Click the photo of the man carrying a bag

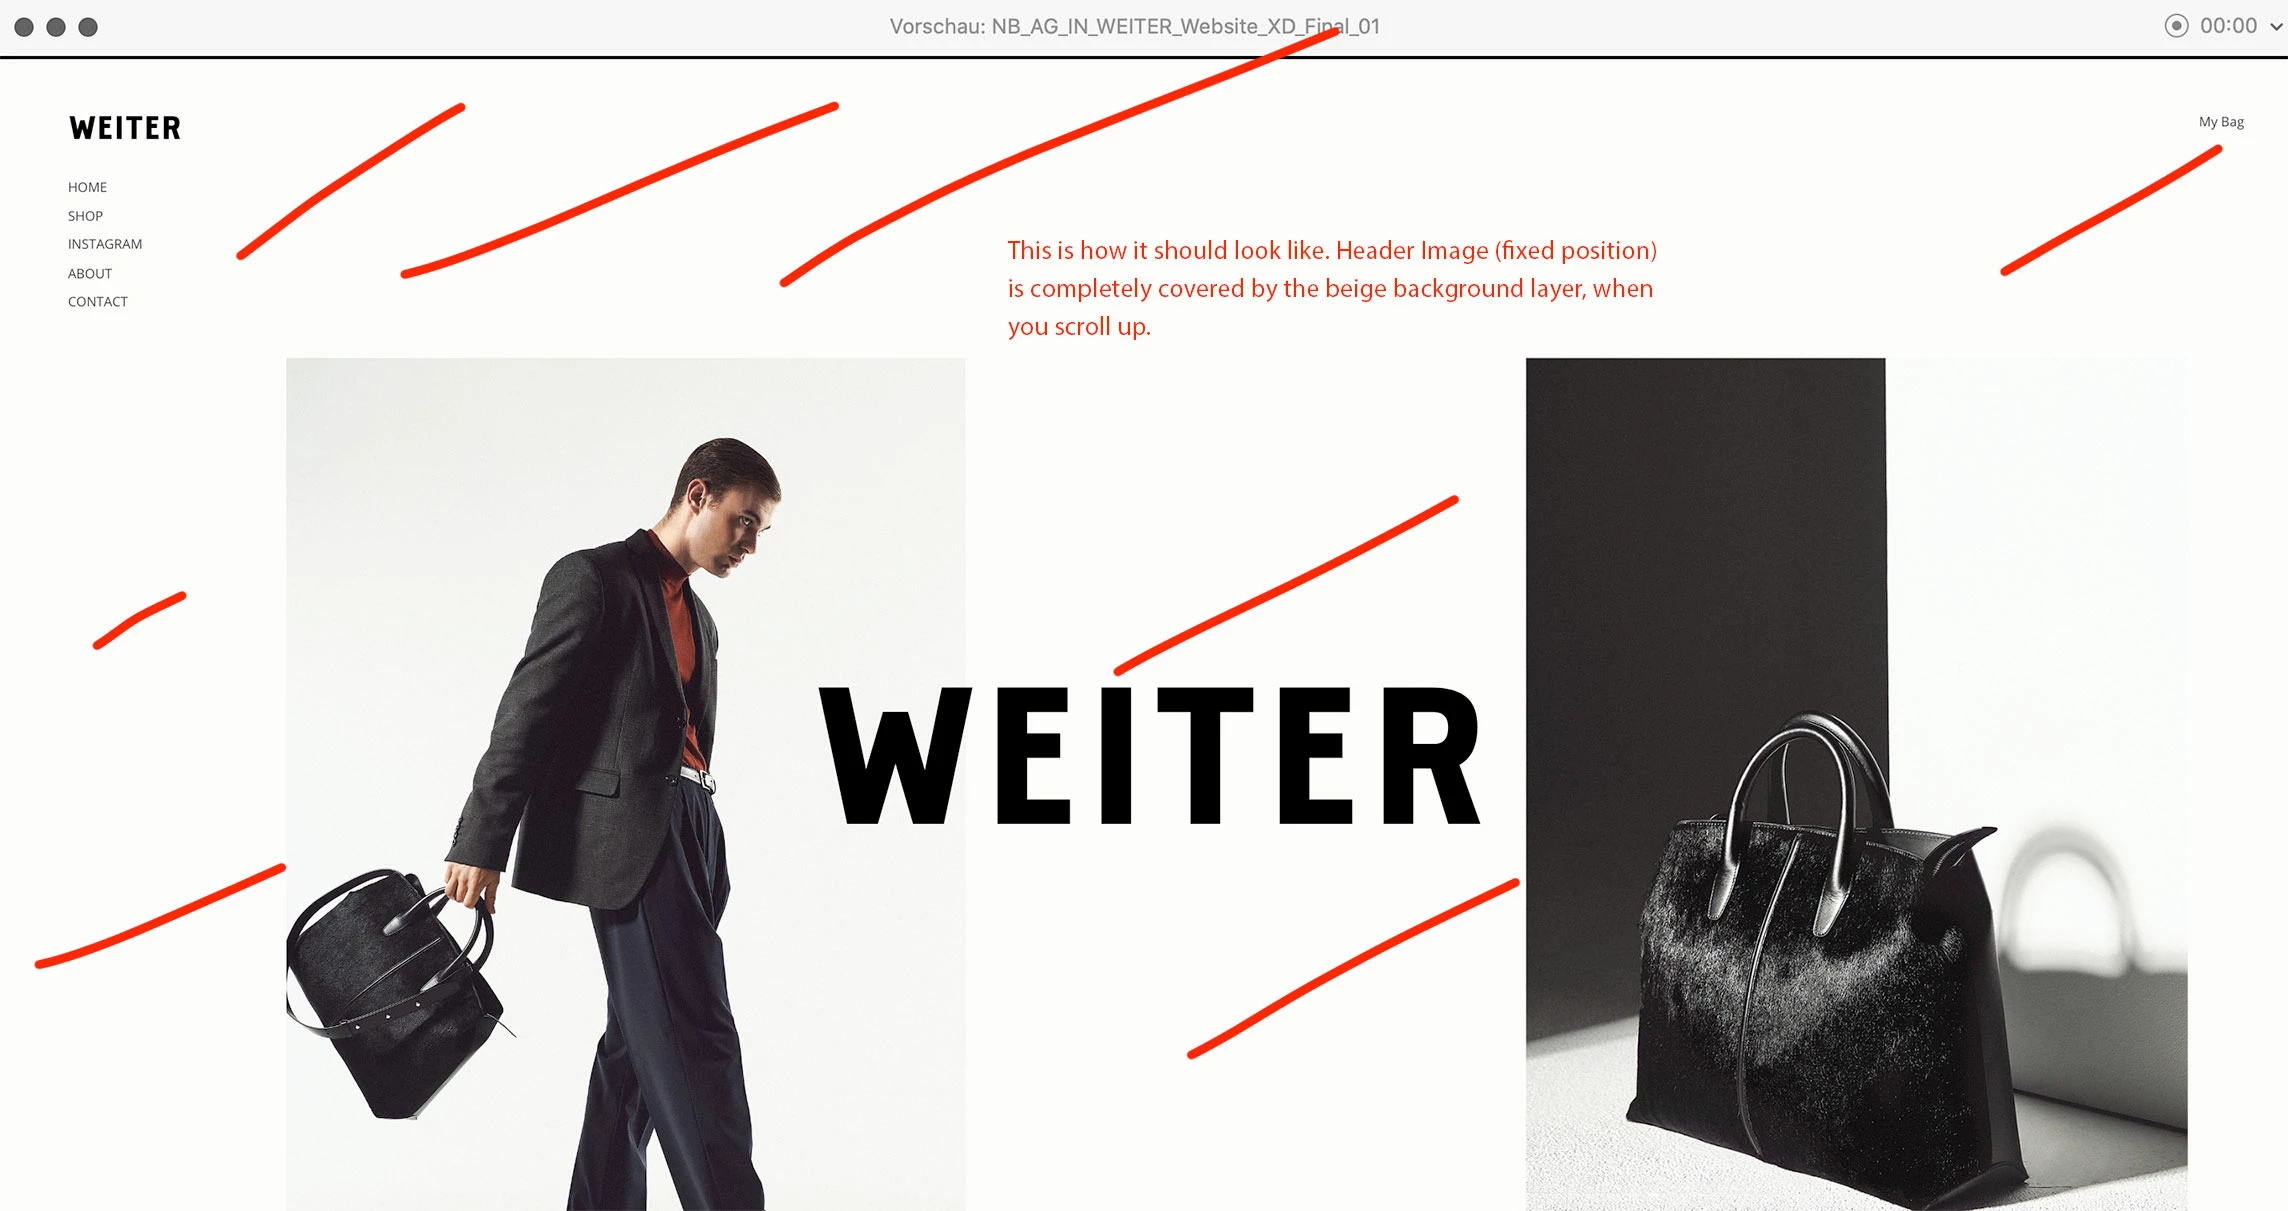[626, 784]
